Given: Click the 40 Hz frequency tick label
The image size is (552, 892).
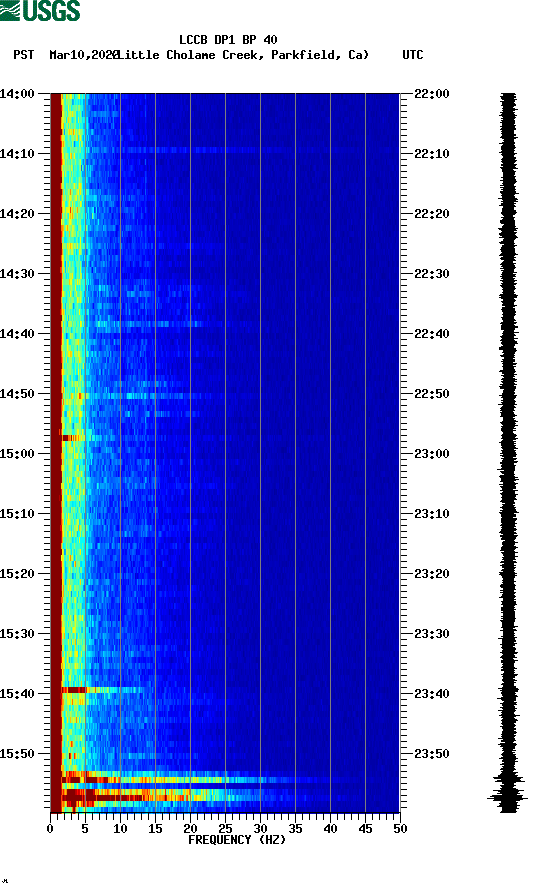Looking at the screenshot, I should click(x=330, y=829).
